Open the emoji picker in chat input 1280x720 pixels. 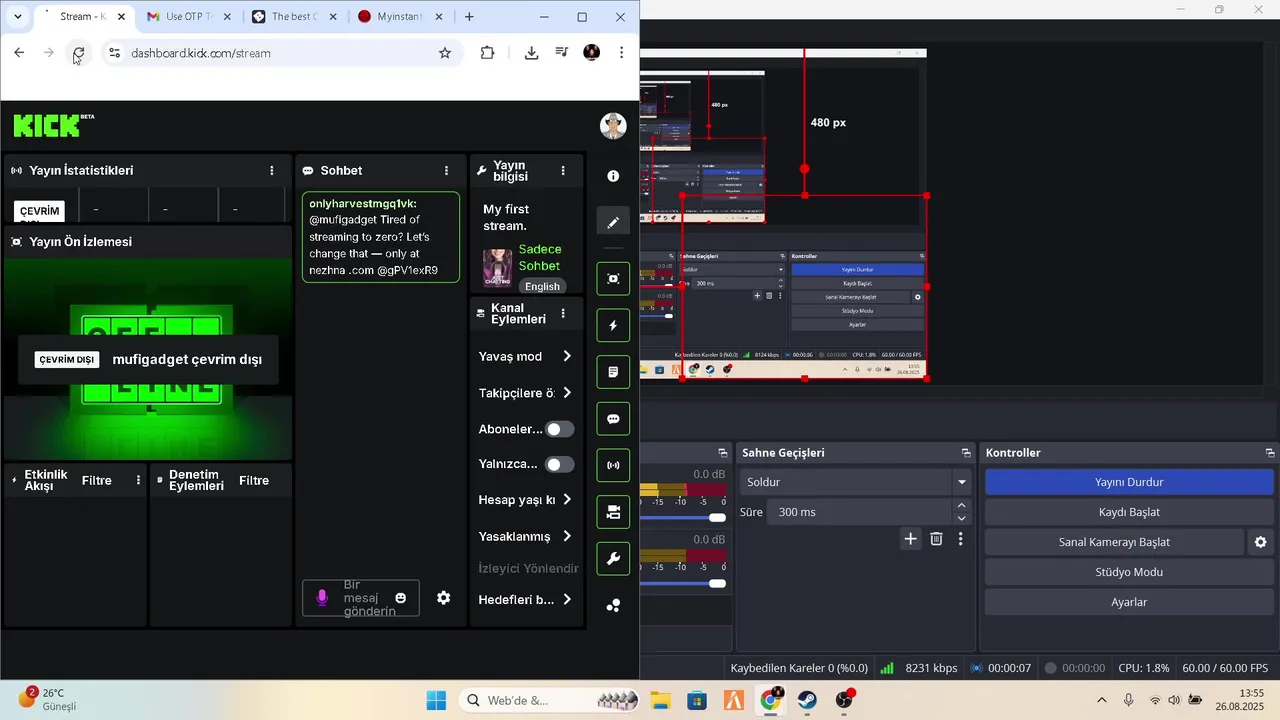[401, 598]
